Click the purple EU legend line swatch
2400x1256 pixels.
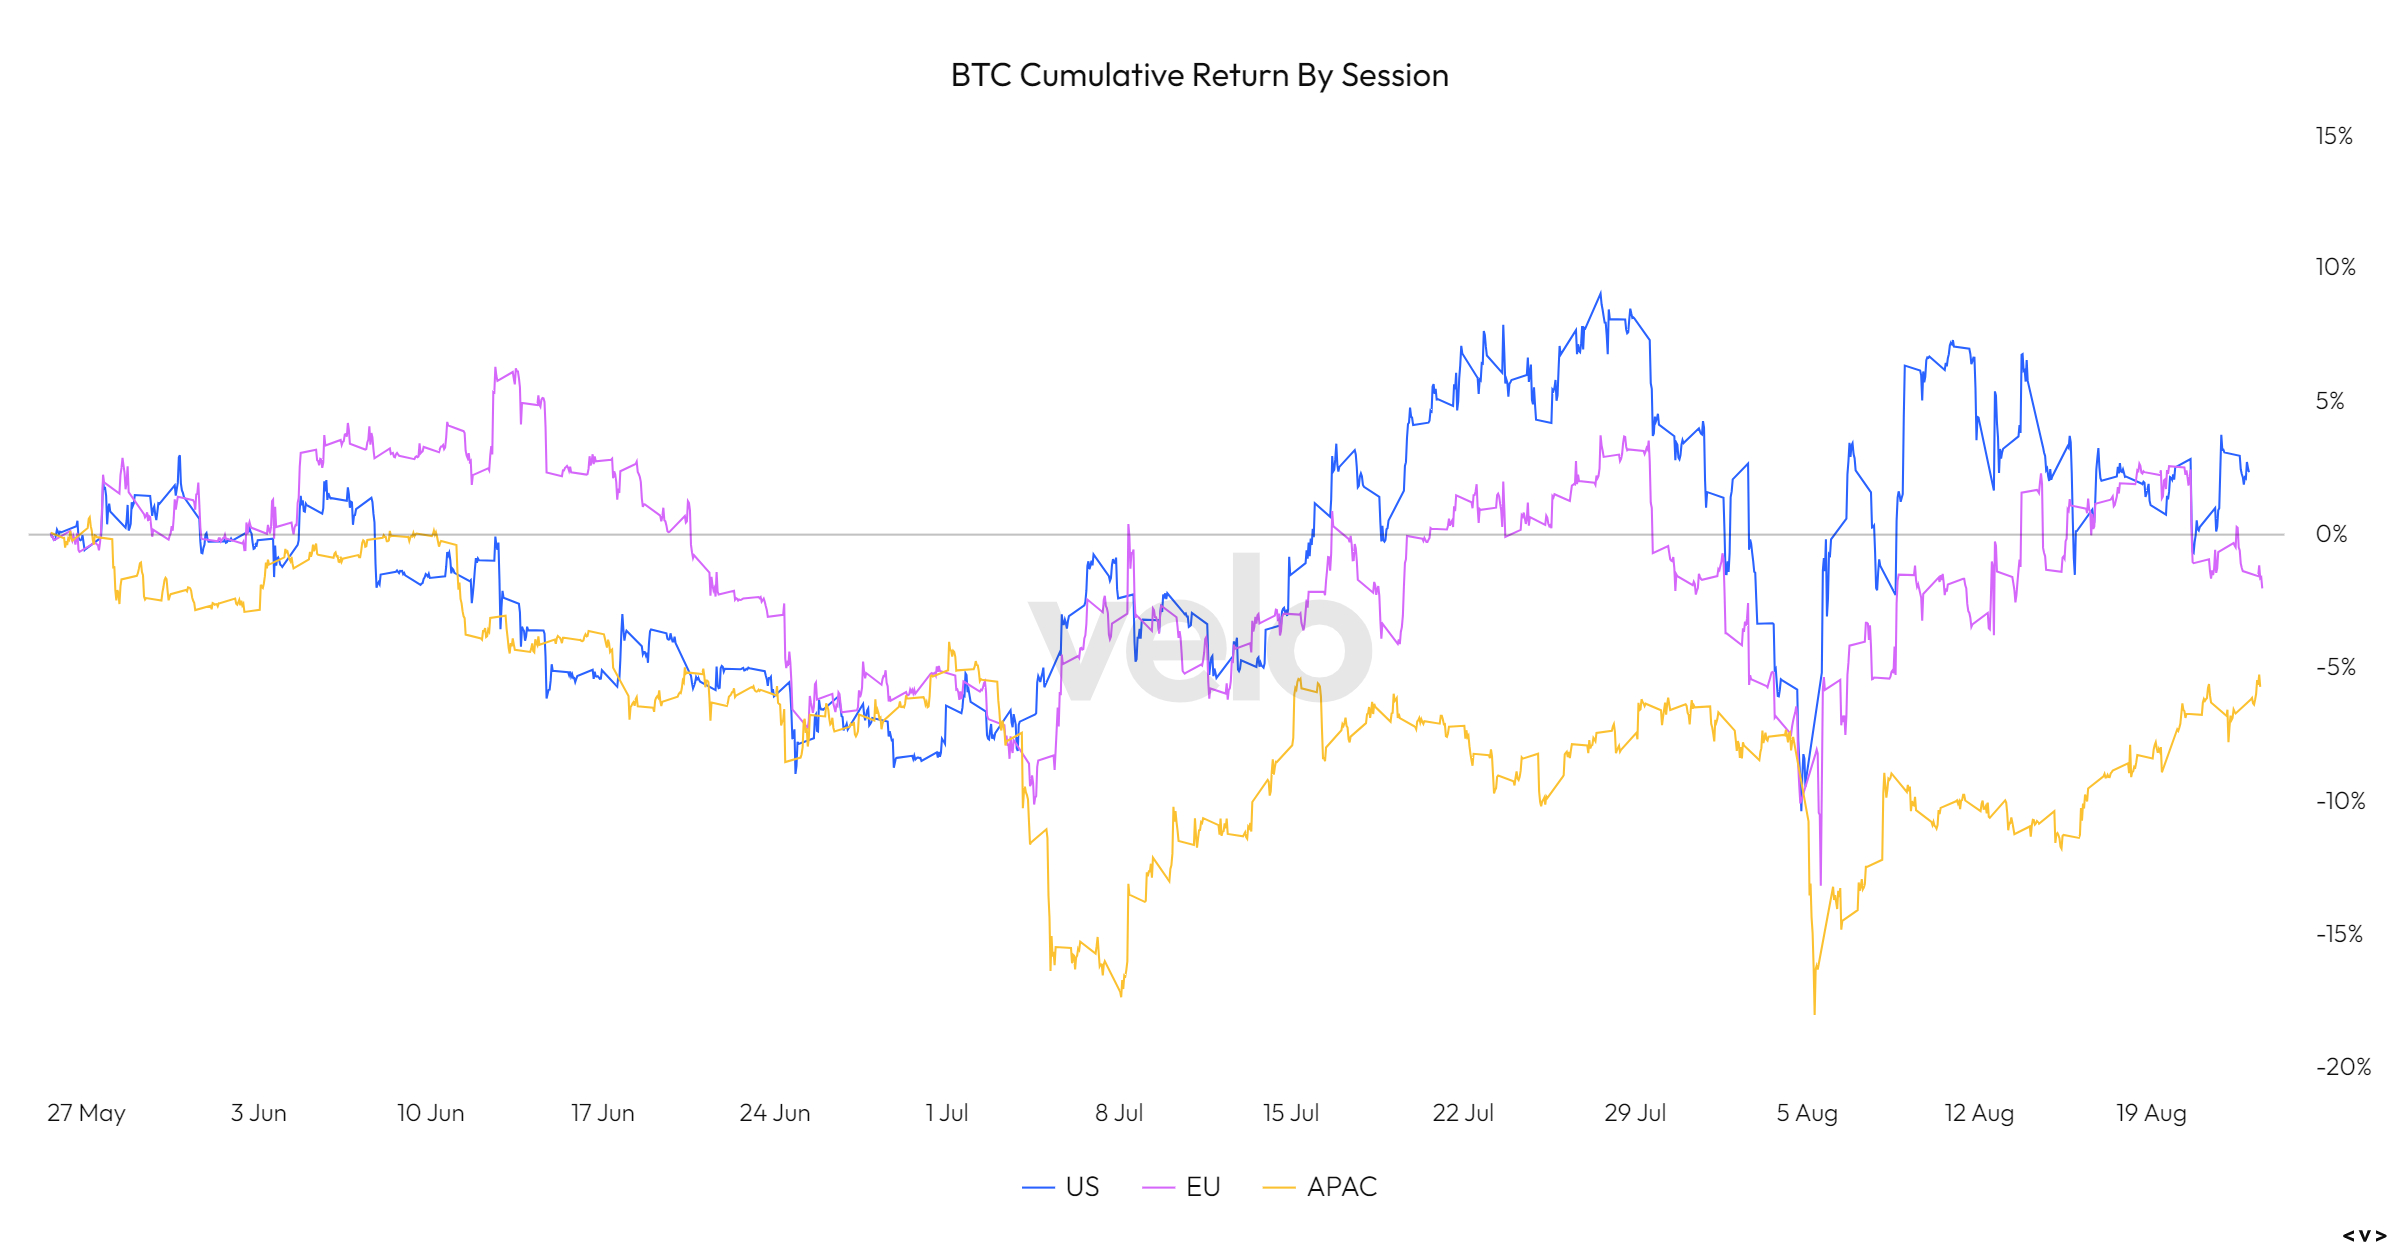tap(1158, 1188)
